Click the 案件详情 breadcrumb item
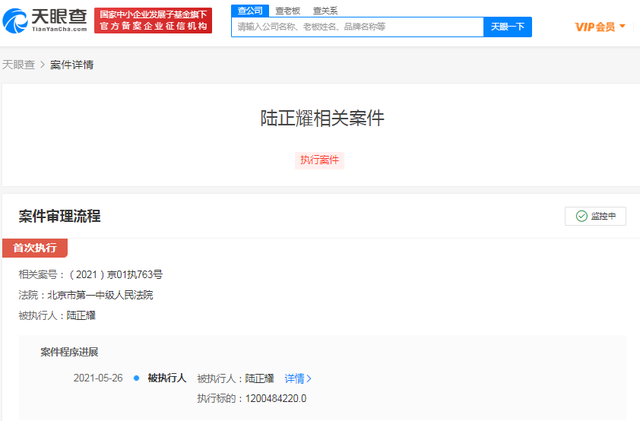Viewport: 640px width, 421px height. 72,65
